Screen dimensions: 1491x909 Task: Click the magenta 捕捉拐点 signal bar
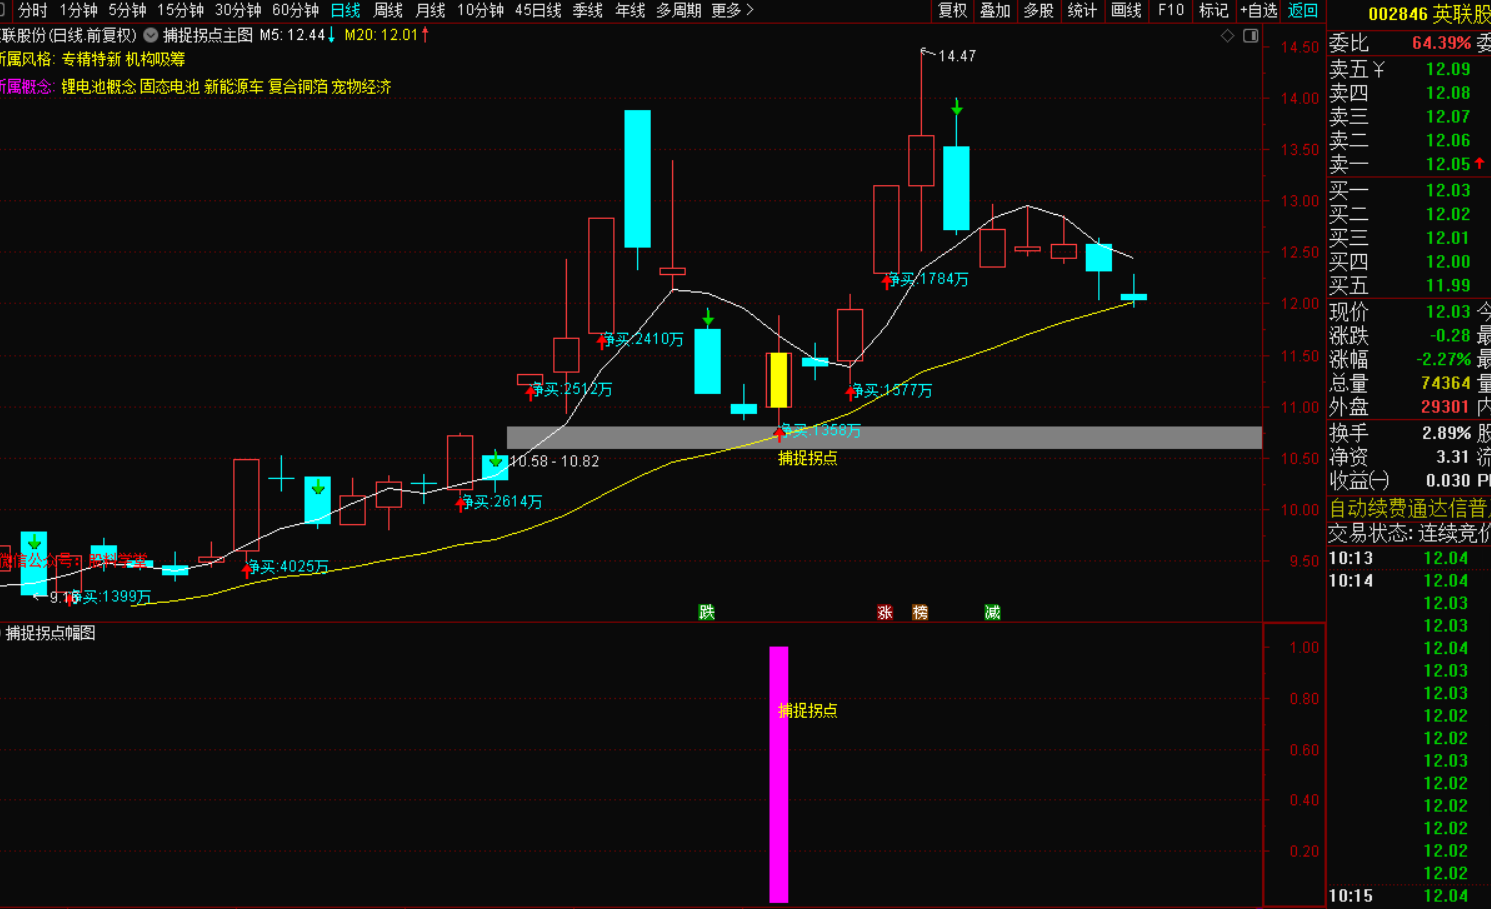tap(778, 775)
